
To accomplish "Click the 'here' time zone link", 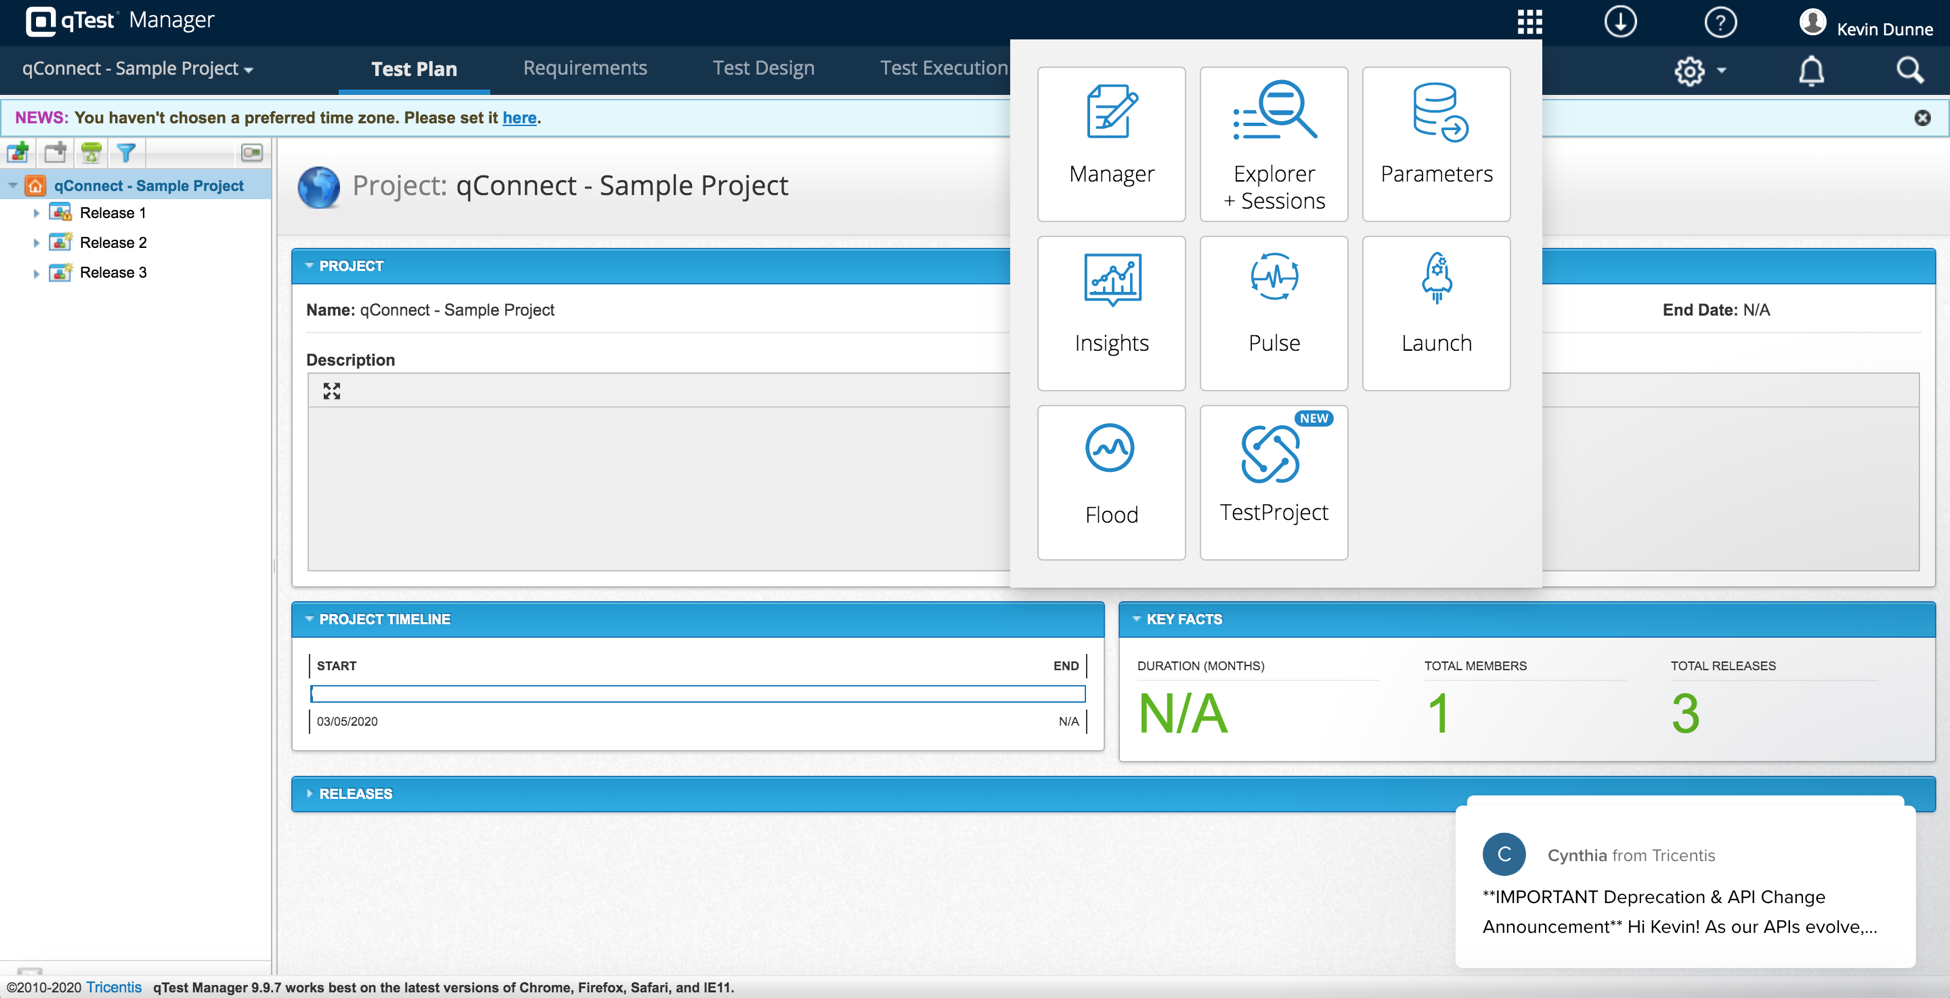I will click(519, 118).
